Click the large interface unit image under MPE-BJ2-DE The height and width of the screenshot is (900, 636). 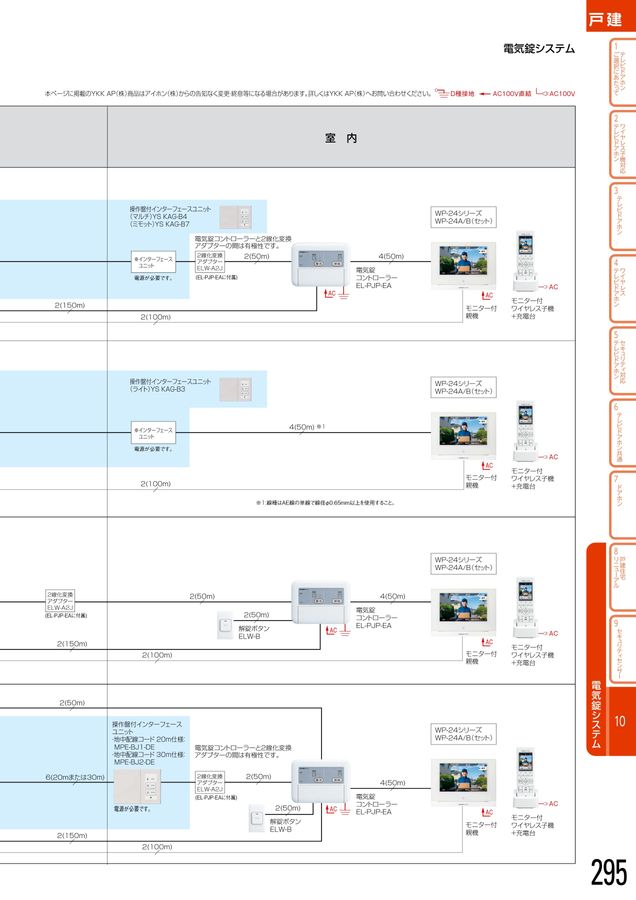[x=137, y=786]
